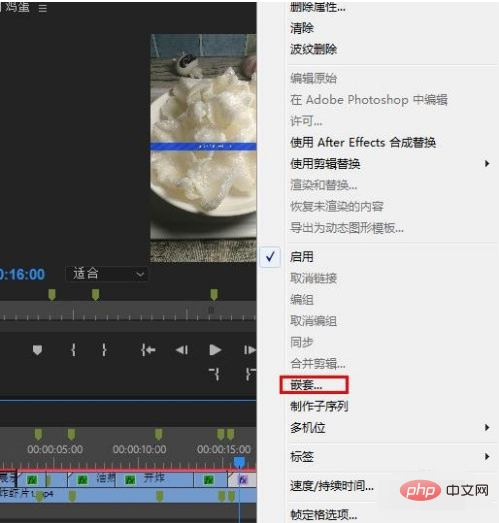Image resolution: width=499 pixels, height=523 pixels.
Task: Click the Add Marker button
Action: (37, 350)
